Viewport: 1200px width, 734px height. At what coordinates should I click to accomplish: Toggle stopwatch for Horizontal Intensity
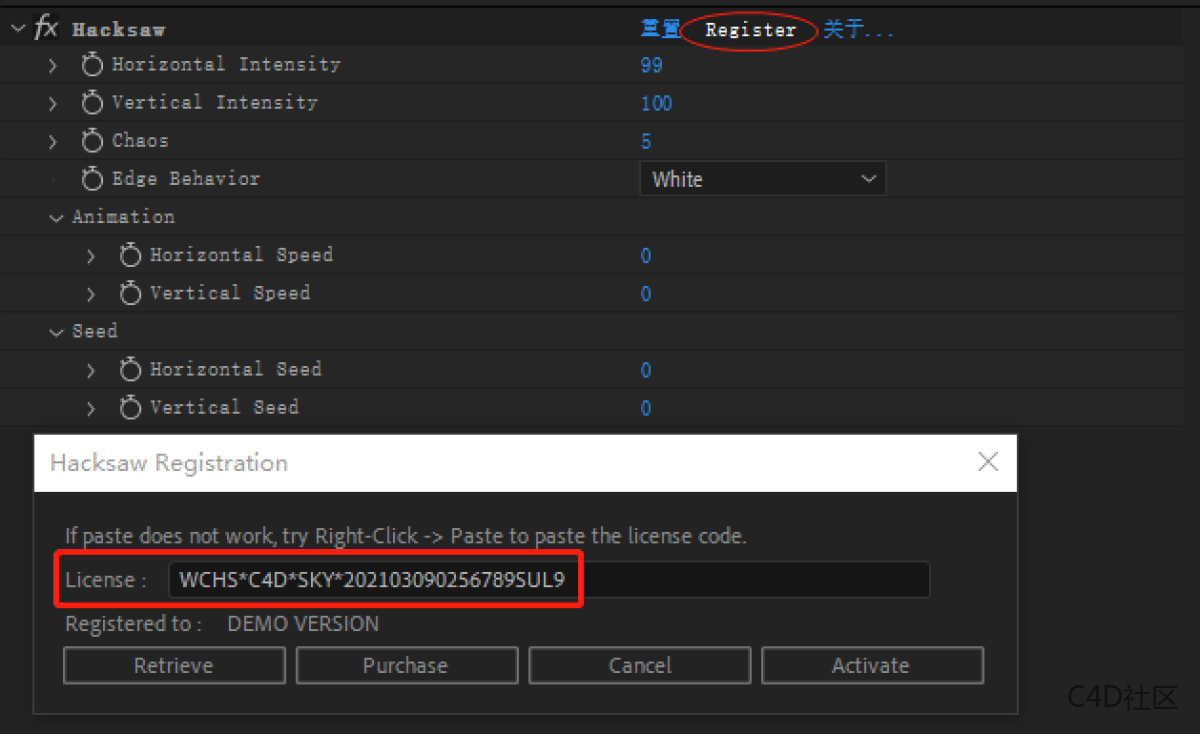click(92, 65)
